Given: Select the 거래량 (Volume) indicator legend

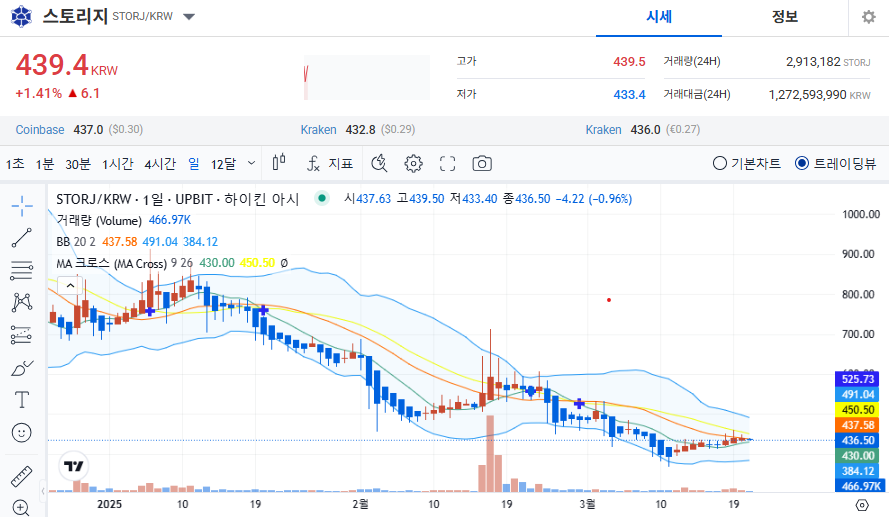Looking at the screenshot, I should click(x=99, y=221).
